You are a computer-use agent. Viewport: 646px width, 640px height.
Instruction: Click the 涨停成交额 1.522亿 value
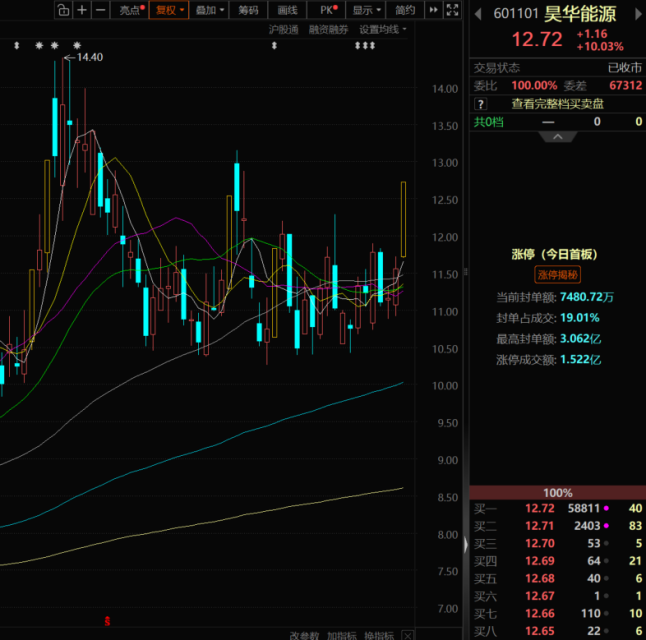[x=580, y=360]
